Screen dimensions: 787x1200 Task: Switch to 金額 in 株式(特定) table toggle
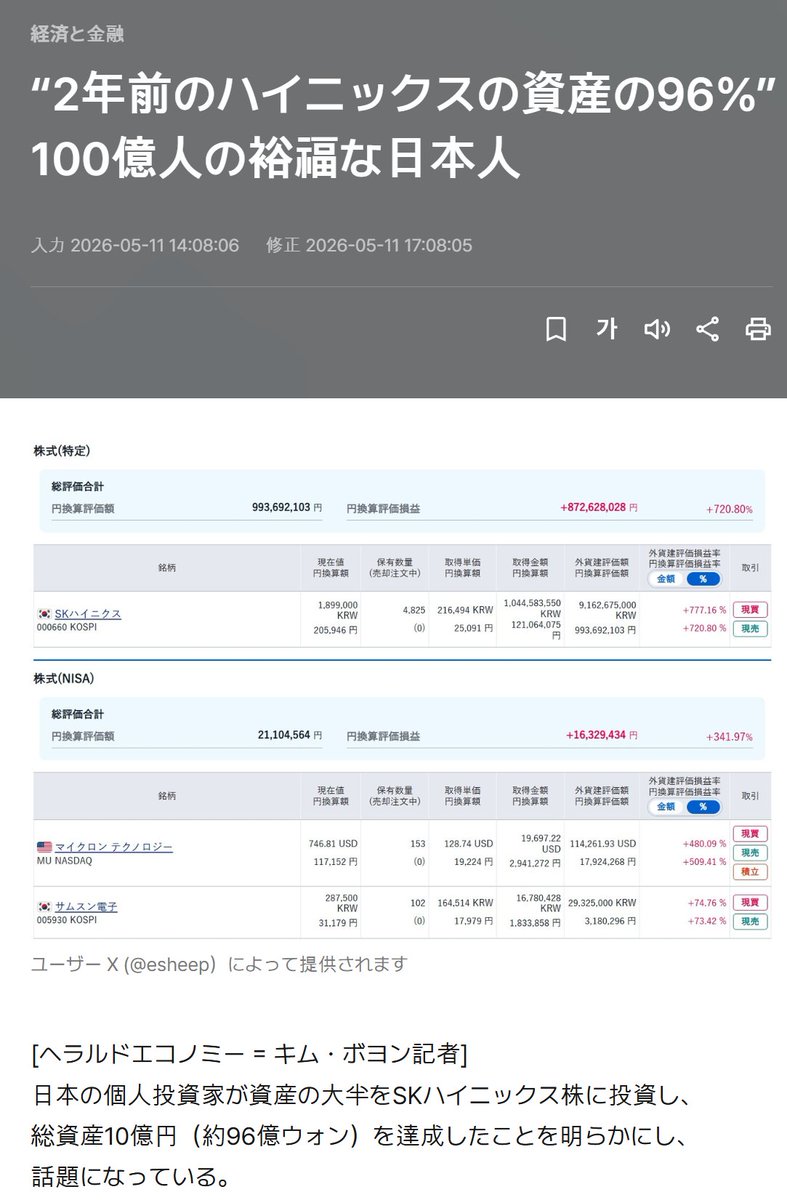click(x=665, y=578)
